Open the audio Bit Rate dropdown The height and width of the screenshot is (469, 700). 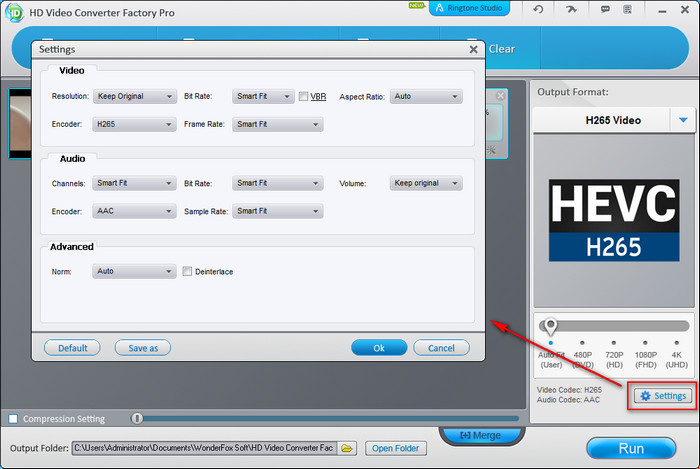tap(277, 183)
